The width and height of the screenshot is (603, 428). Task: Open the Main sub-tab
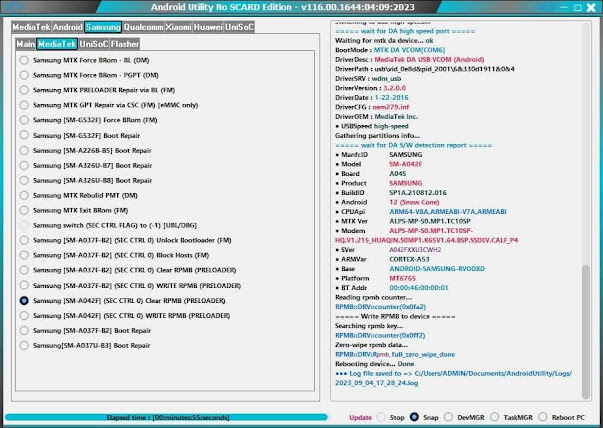(x=26, y=44)
